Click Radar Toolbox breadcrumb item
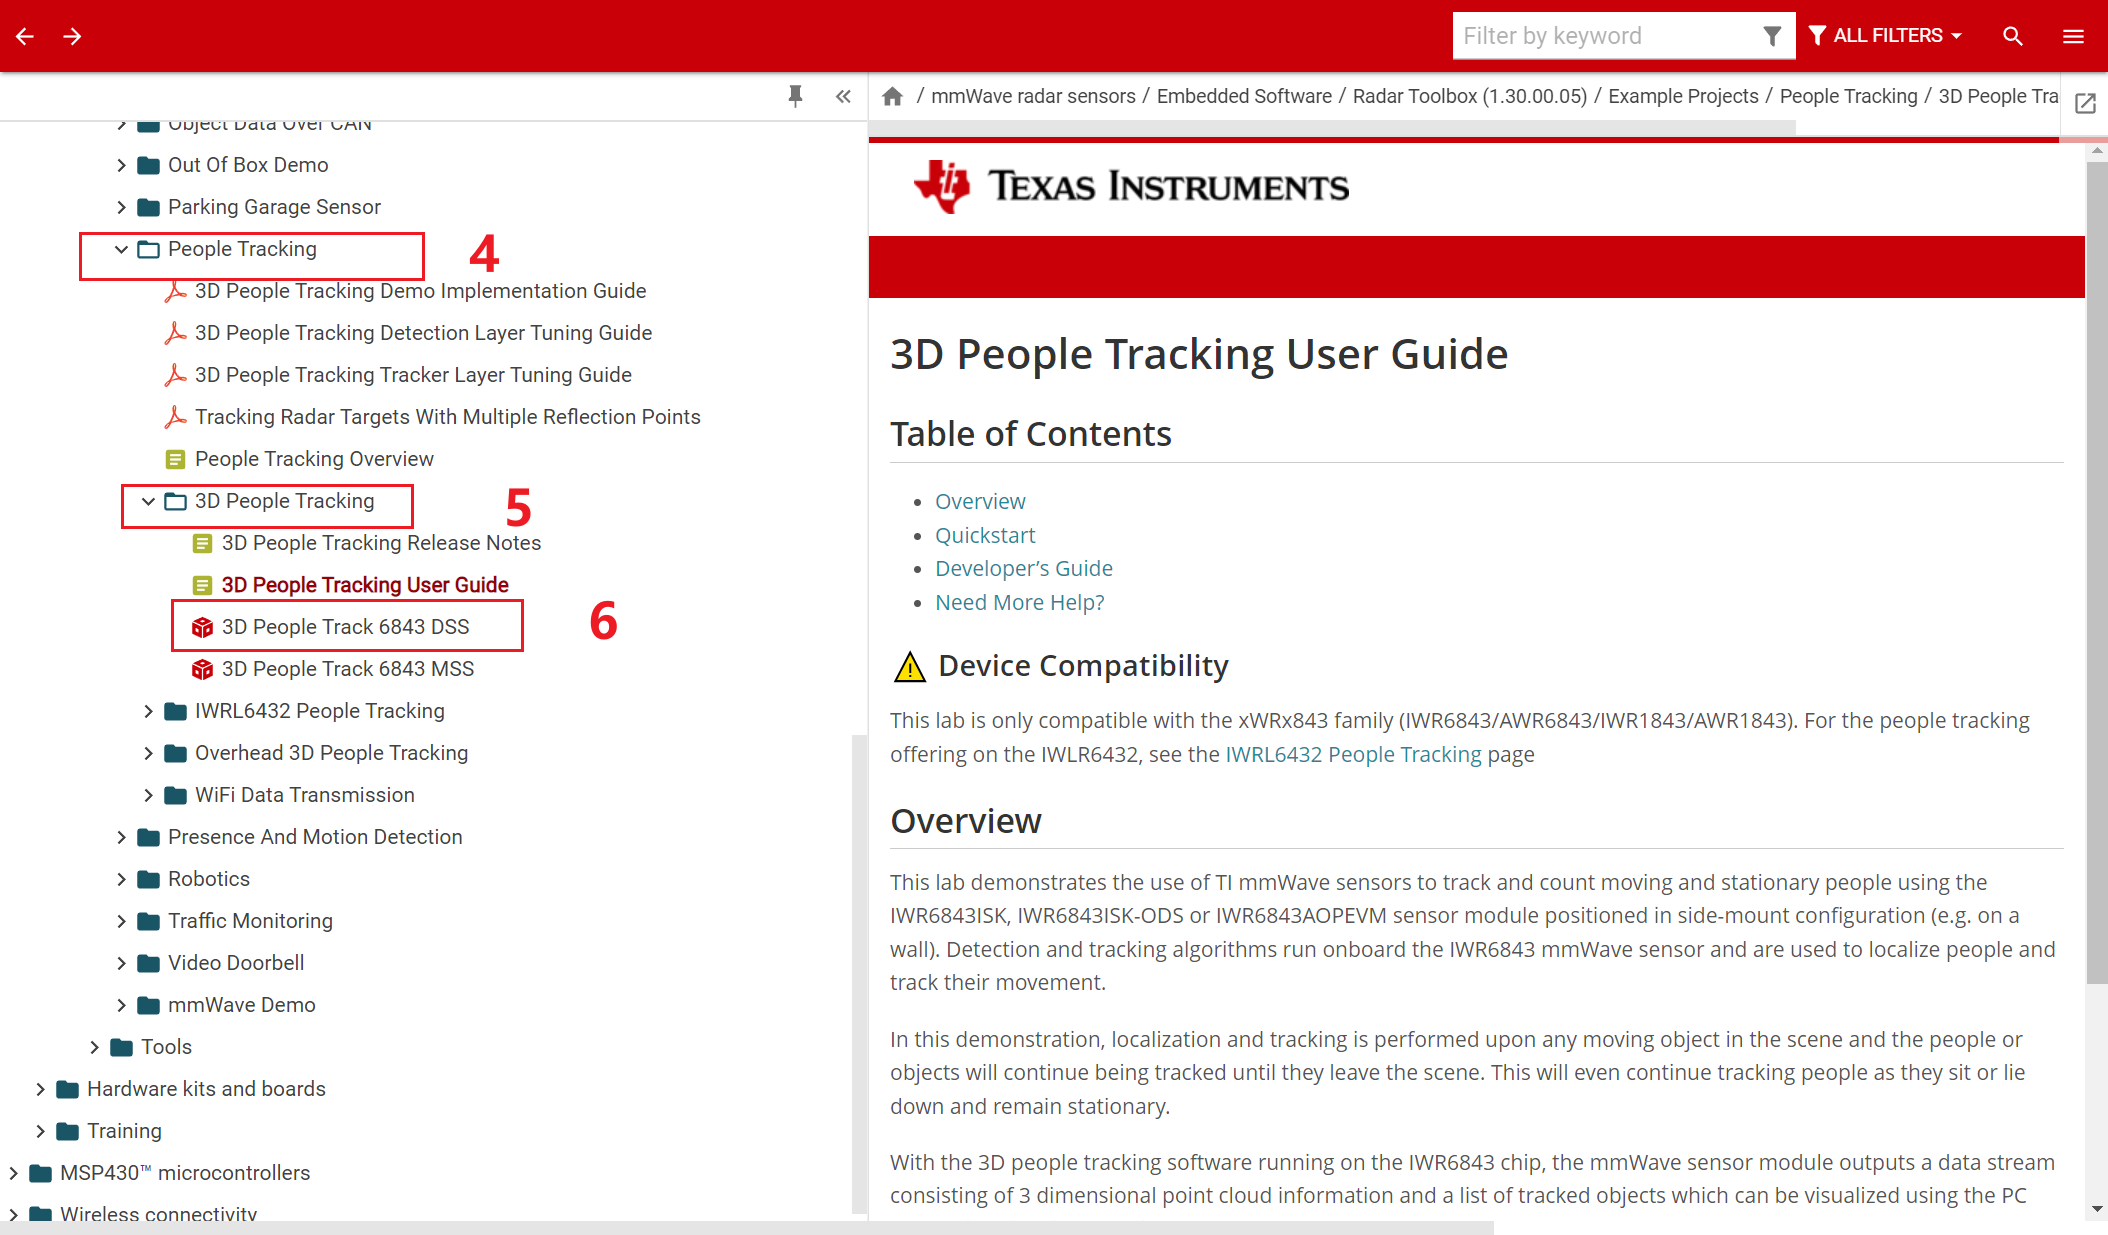The height and width of the screenshot is (1235, 2108). [1469, 96]
